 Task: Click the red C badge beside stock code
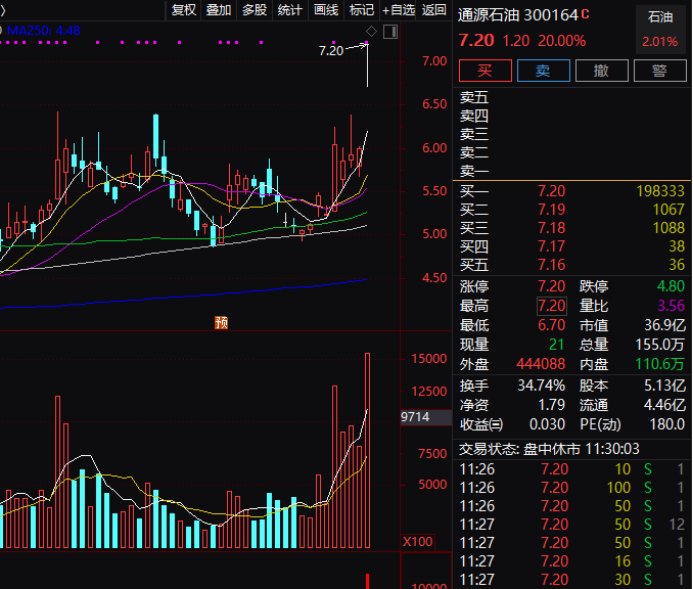[585, 15]
